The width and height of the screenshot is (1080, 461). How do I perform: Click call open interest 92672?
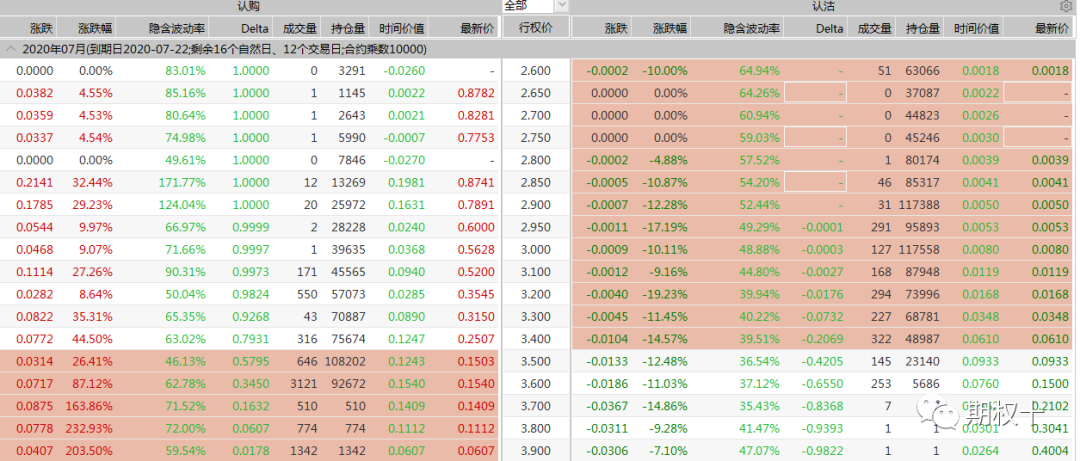tap(351, 384)
